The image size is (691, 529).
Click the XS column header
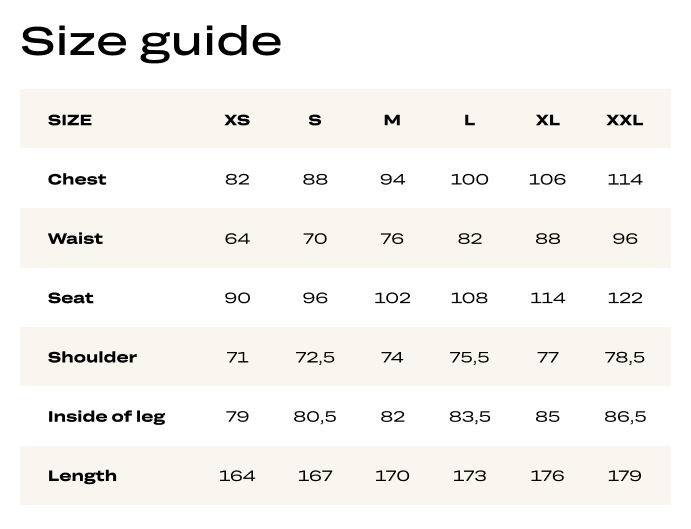[x=237, y=120]
